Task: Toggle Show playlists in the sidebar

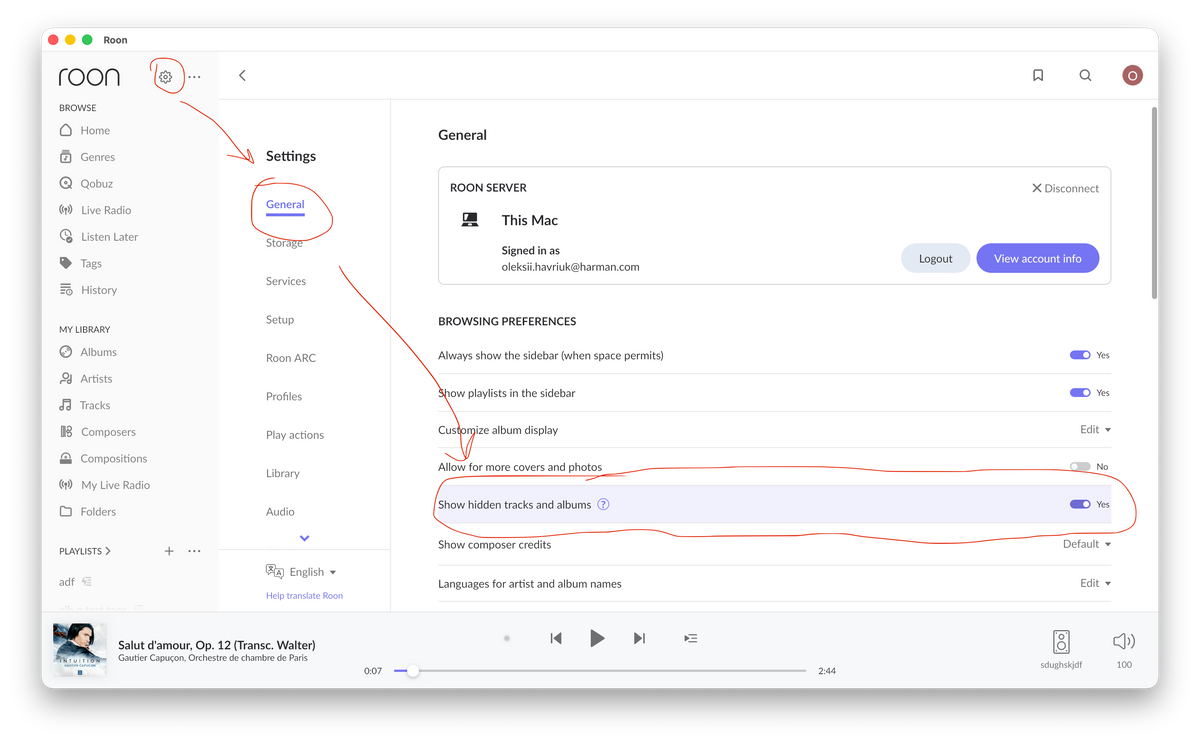Action: [x=1080, y=393]
